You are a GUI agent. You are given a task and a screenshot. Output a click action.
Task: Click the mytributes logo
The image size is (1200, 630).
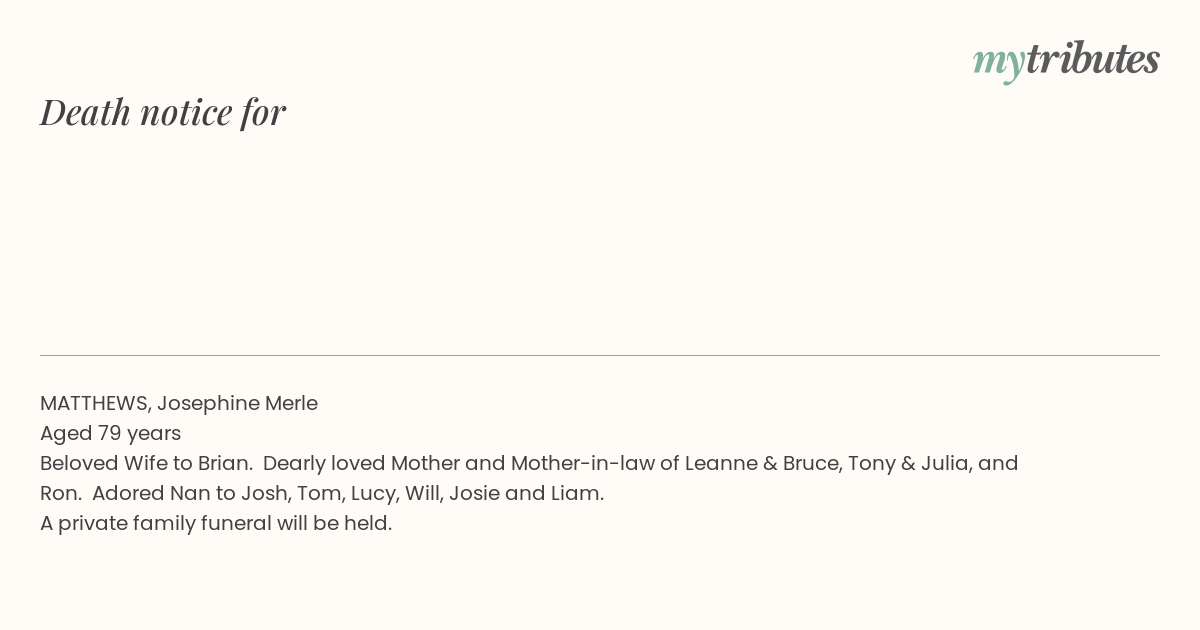(x=1066, y=61)
